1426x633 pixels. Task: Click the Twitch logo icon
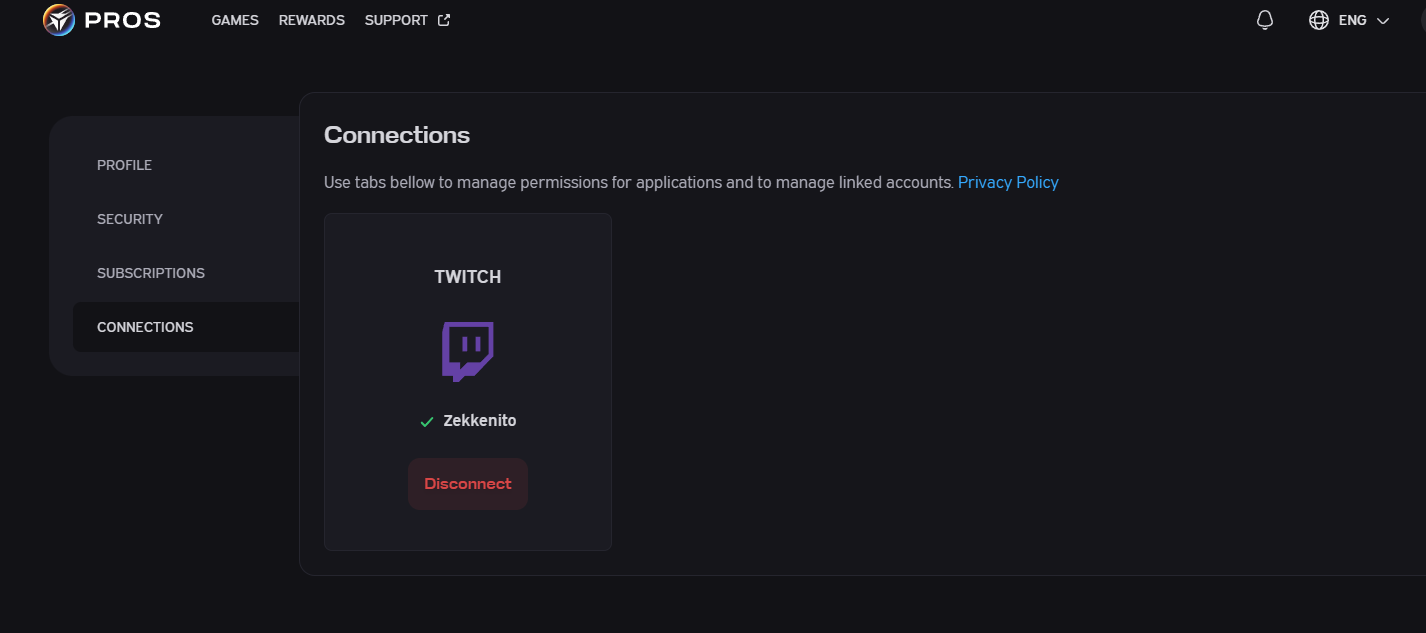tap(467, 351)
